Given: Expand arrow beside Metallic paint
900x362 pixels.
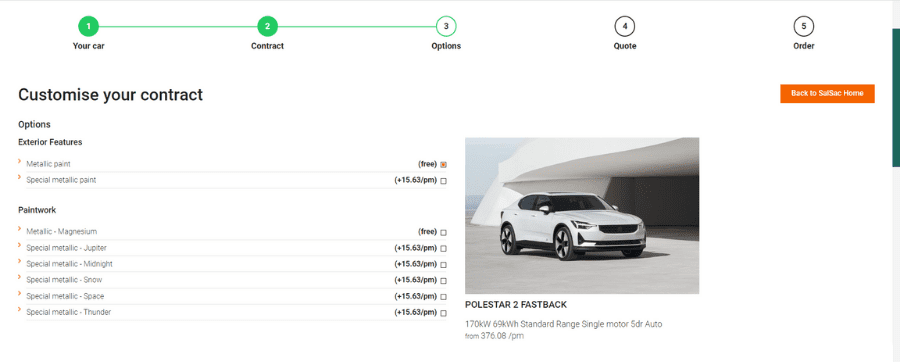Looking at the screenshot, I should pyautogui.click(x=20, y=161).
